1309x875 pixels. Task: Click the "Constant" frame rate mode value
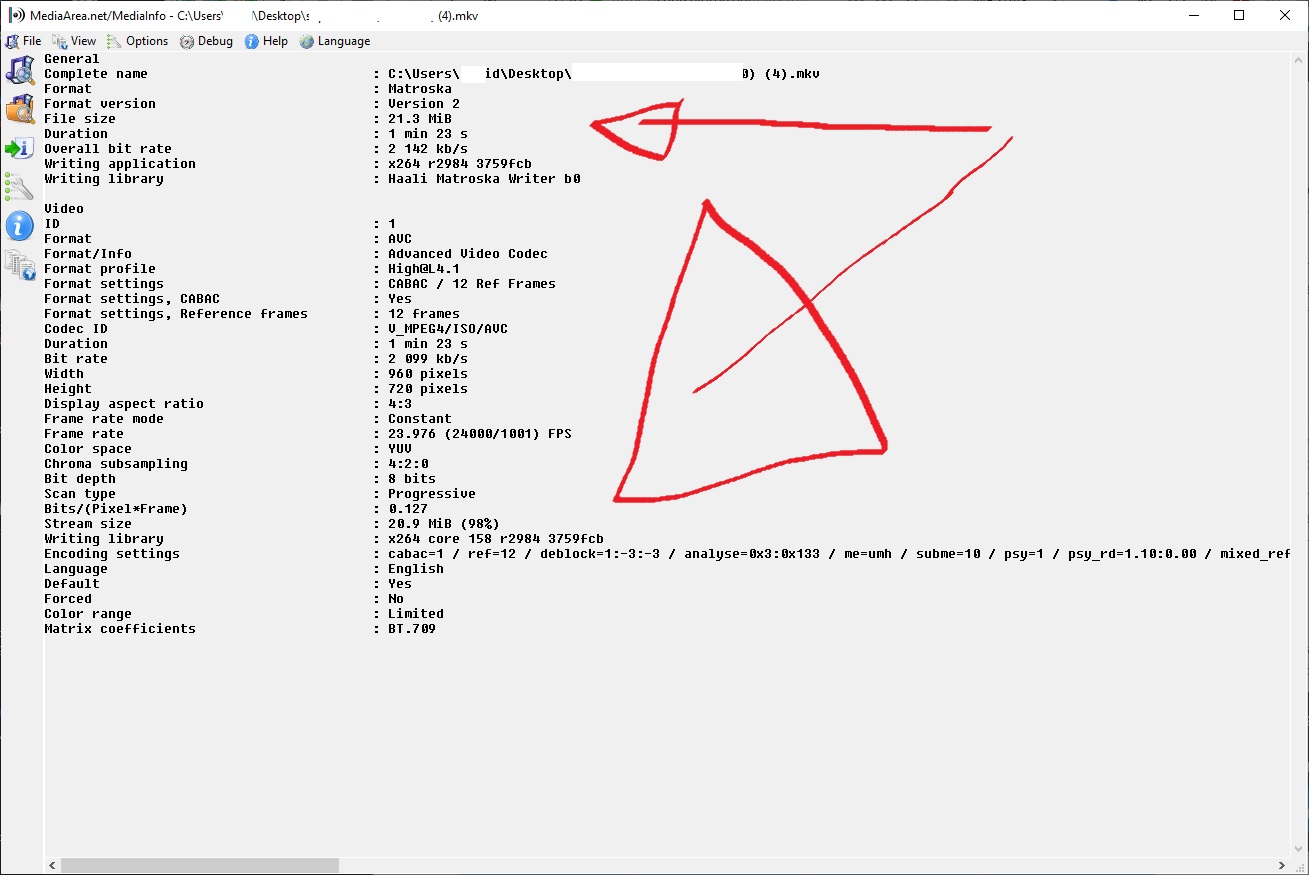tap(420, 419)
